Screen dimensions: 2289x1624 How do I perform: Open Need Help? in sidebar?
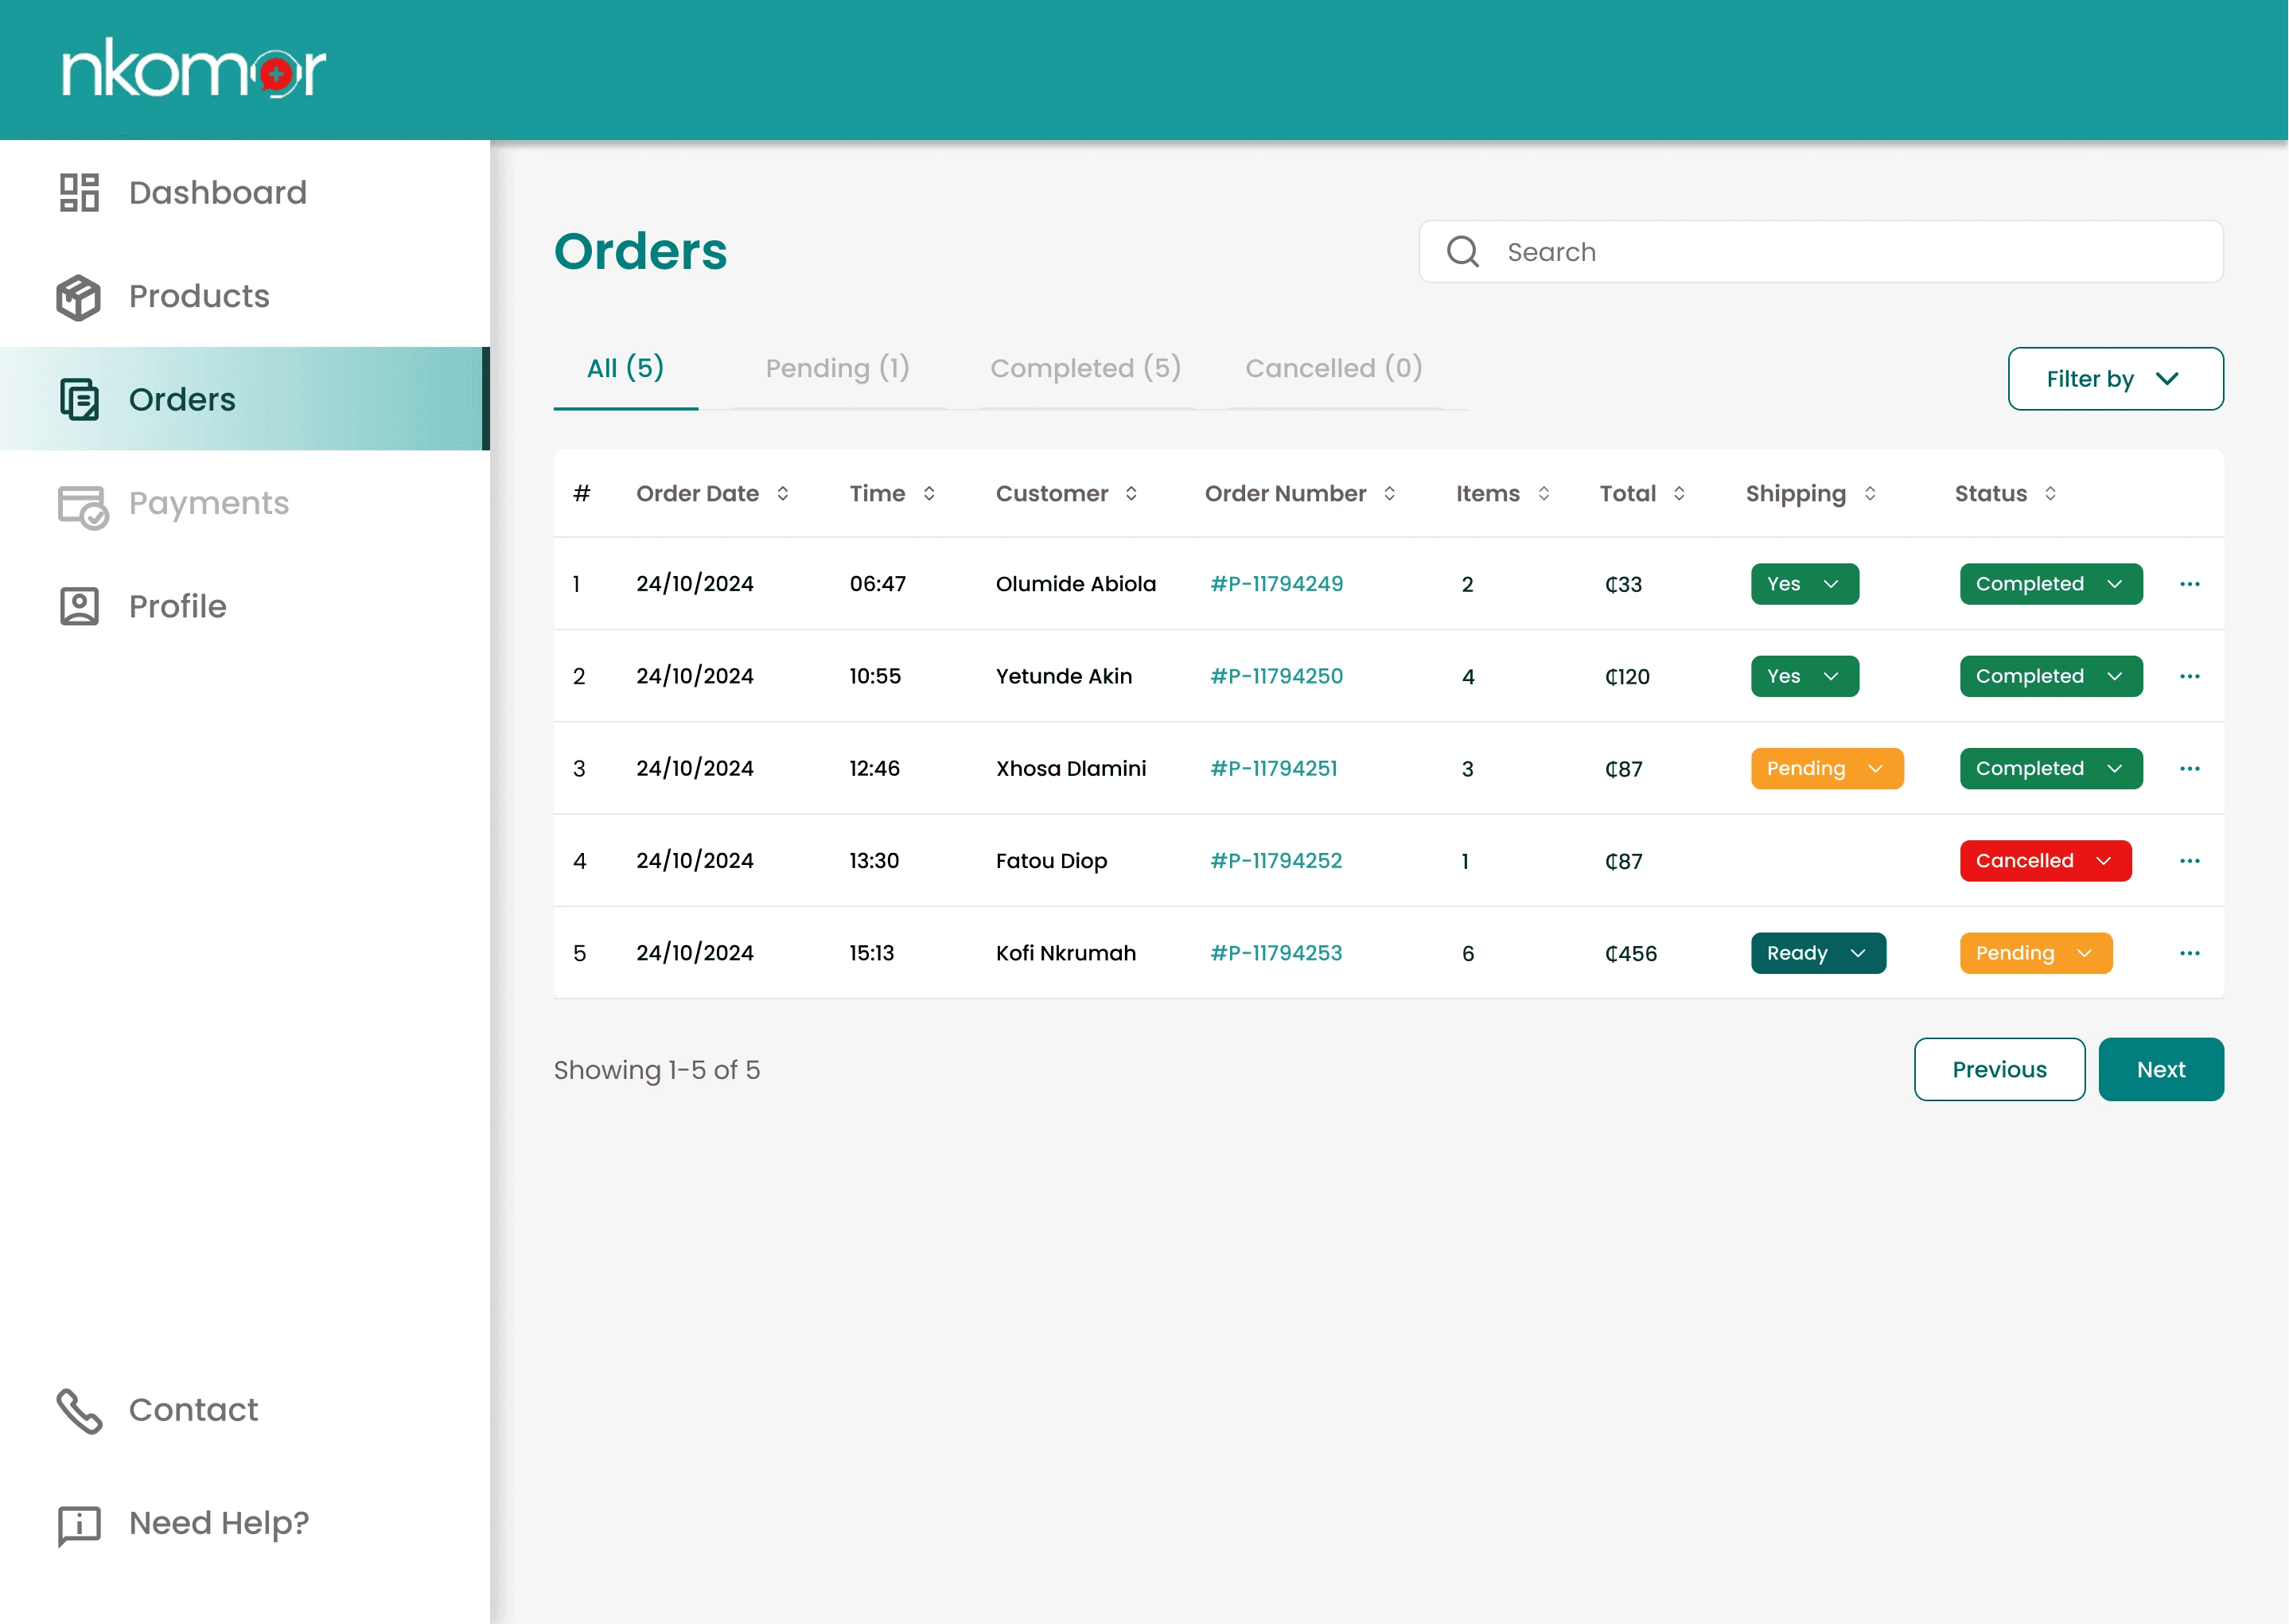(x=245, y=1523)
